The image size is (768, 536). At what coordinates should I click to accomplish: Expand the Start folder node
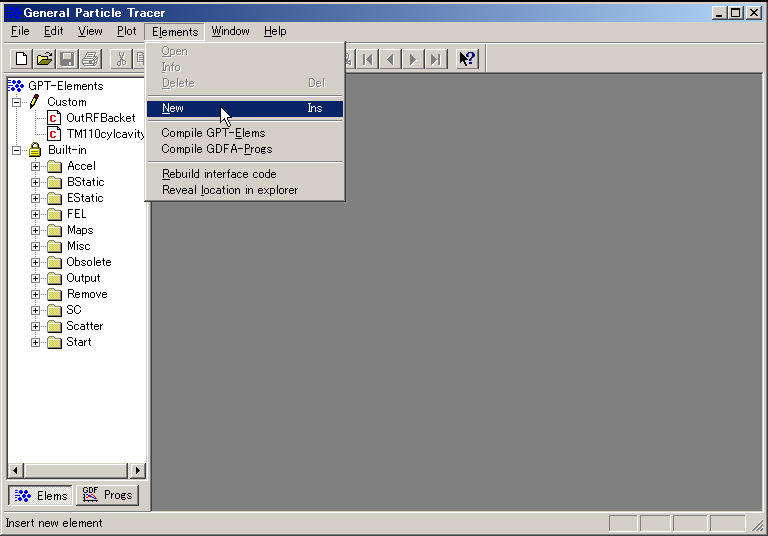[35, 342]
